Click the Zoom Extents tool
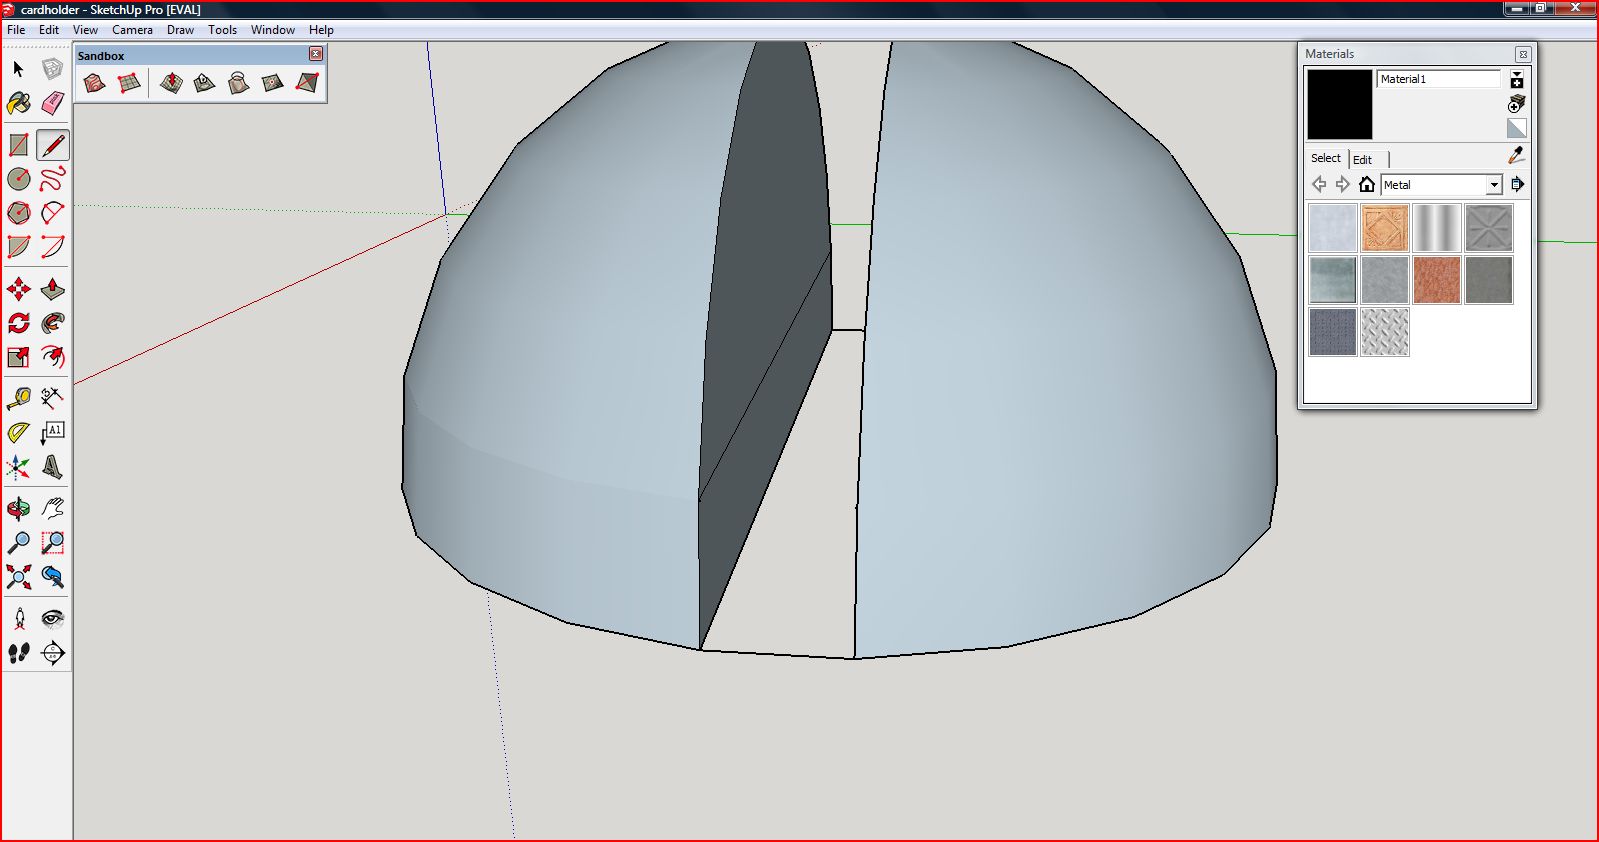Screen dimensions: 1599x842 click(x=19, y=577)
